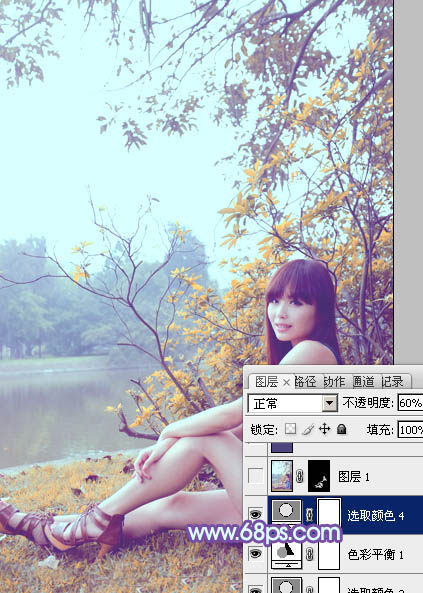423x593 pixels.
Task: Toggle lock image pixels brush icon
Action: 308,429
